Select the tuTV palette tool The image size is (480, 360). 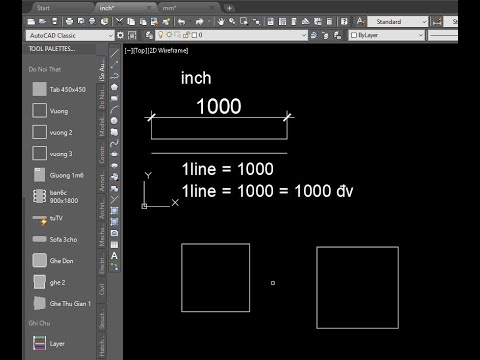coord(48,219)
